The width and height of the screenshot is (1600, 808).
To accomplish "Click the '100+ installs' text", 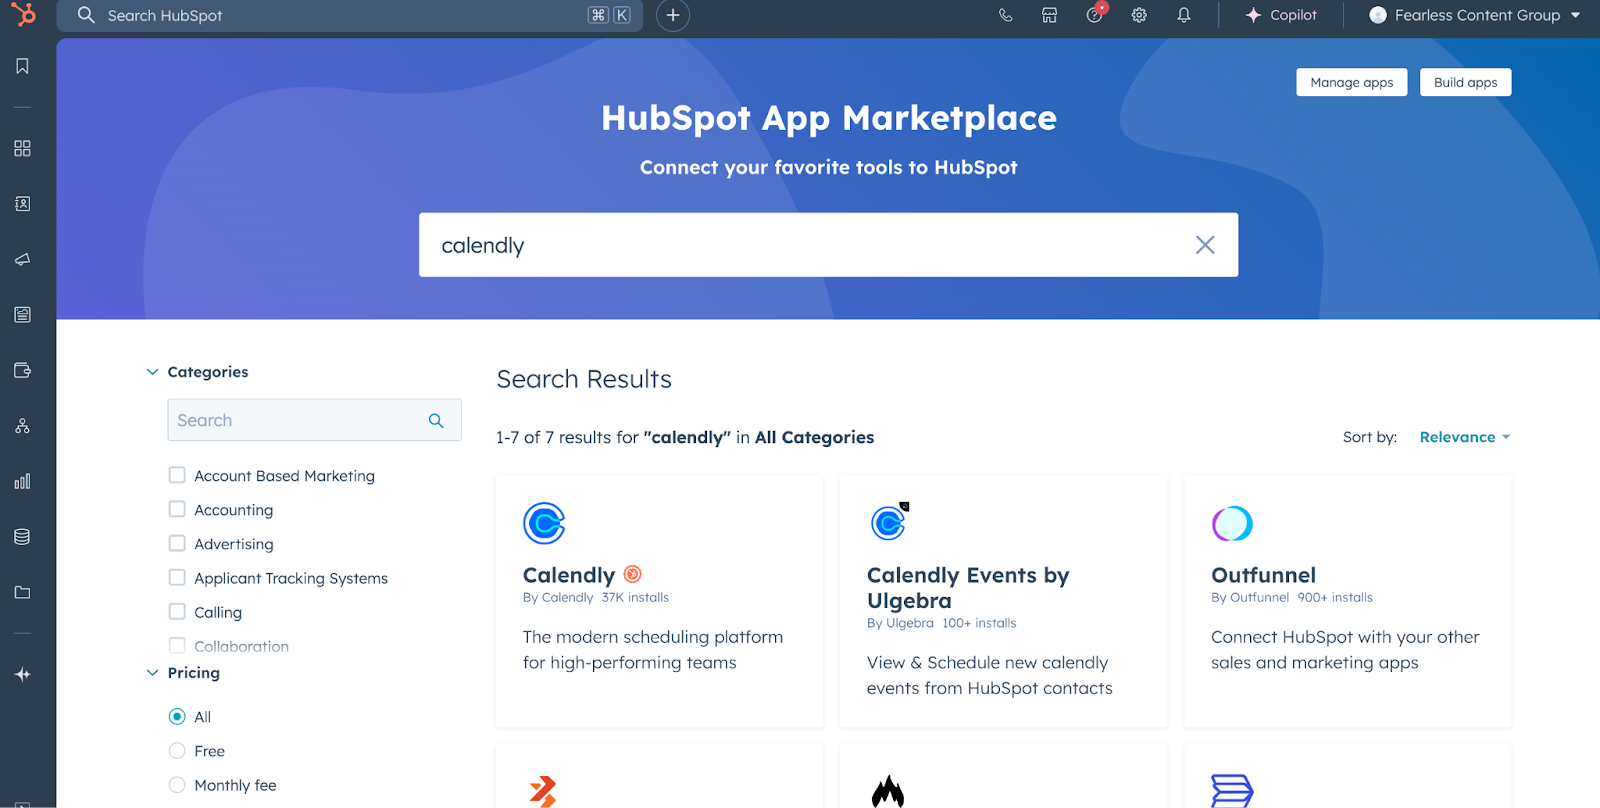I will coord(979,623).
